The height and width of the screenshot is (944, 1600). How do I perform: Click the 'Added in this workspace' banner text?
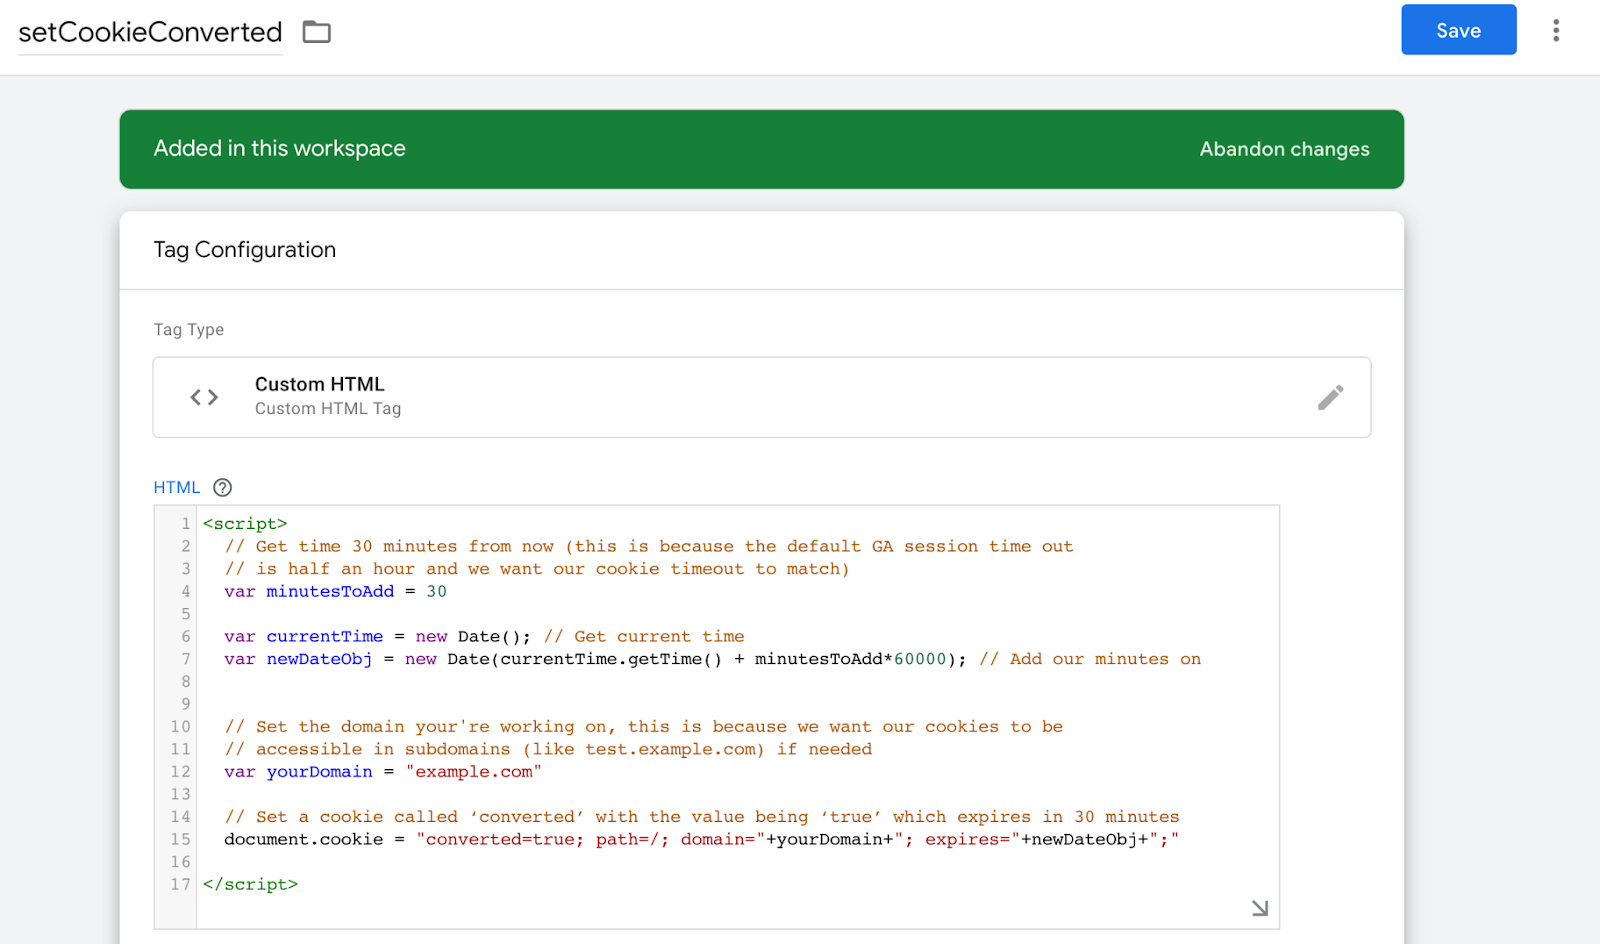point(280,149)
